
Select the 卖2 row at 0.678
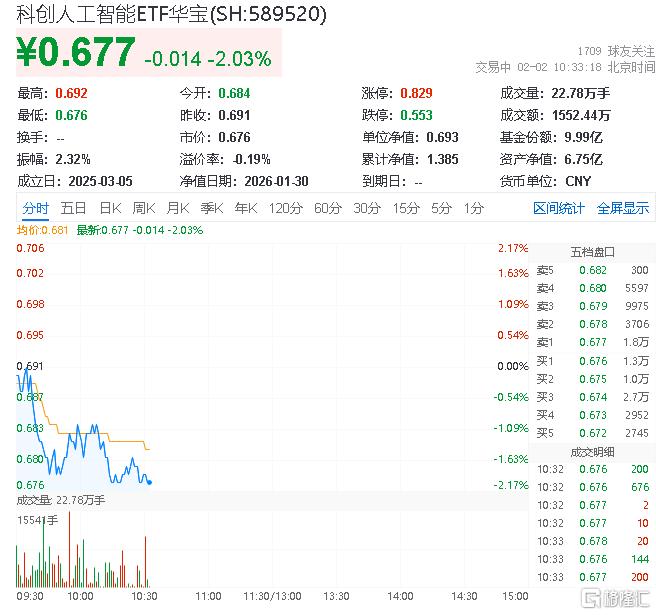click(592, 324)
